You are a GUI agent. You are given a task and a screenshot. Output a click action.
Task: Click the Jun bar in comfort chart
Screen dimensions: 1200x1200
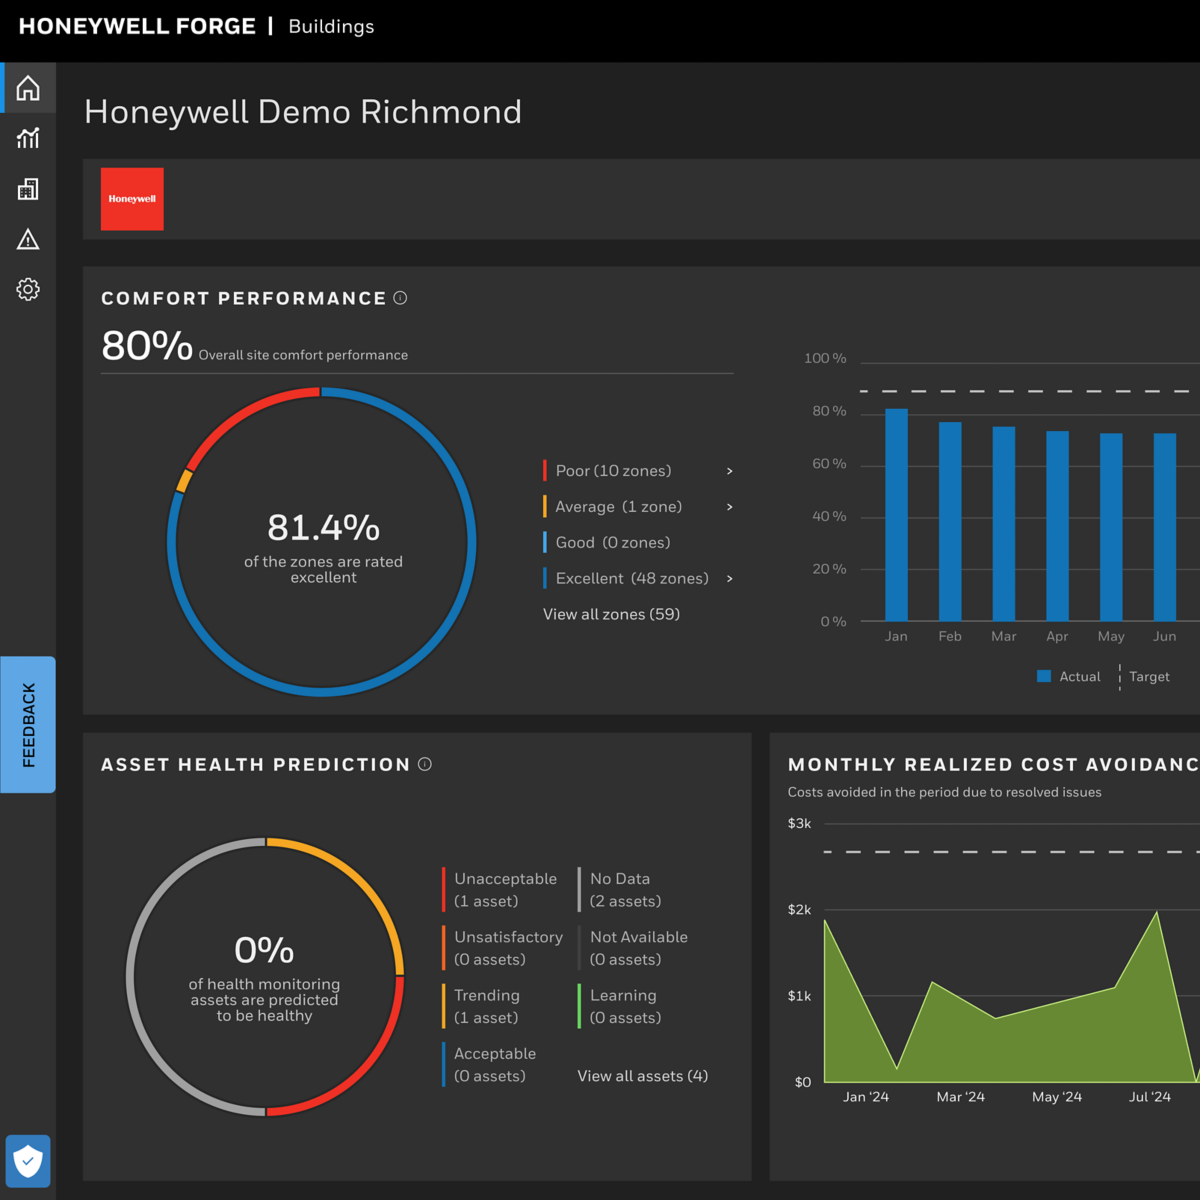1165,527
